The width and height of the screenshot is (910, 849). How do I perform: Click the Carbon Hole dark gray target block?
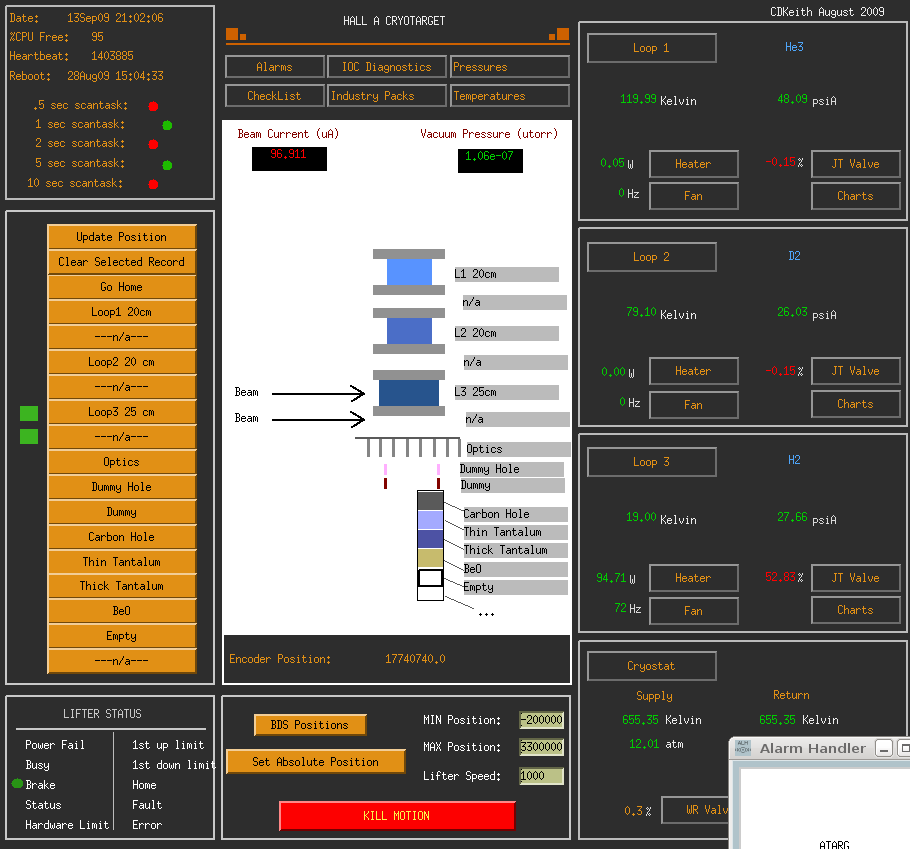(x=430, y=500)
